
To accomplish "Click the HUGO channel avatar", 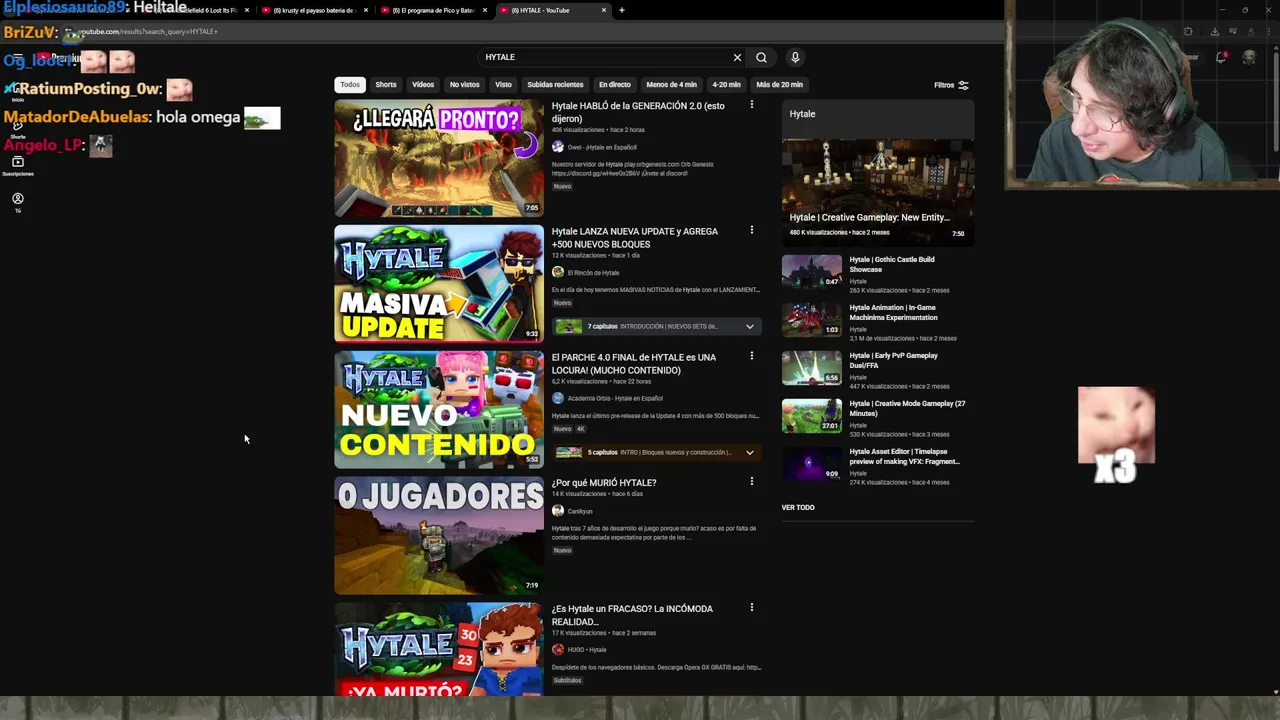I will tap(558, 649).
